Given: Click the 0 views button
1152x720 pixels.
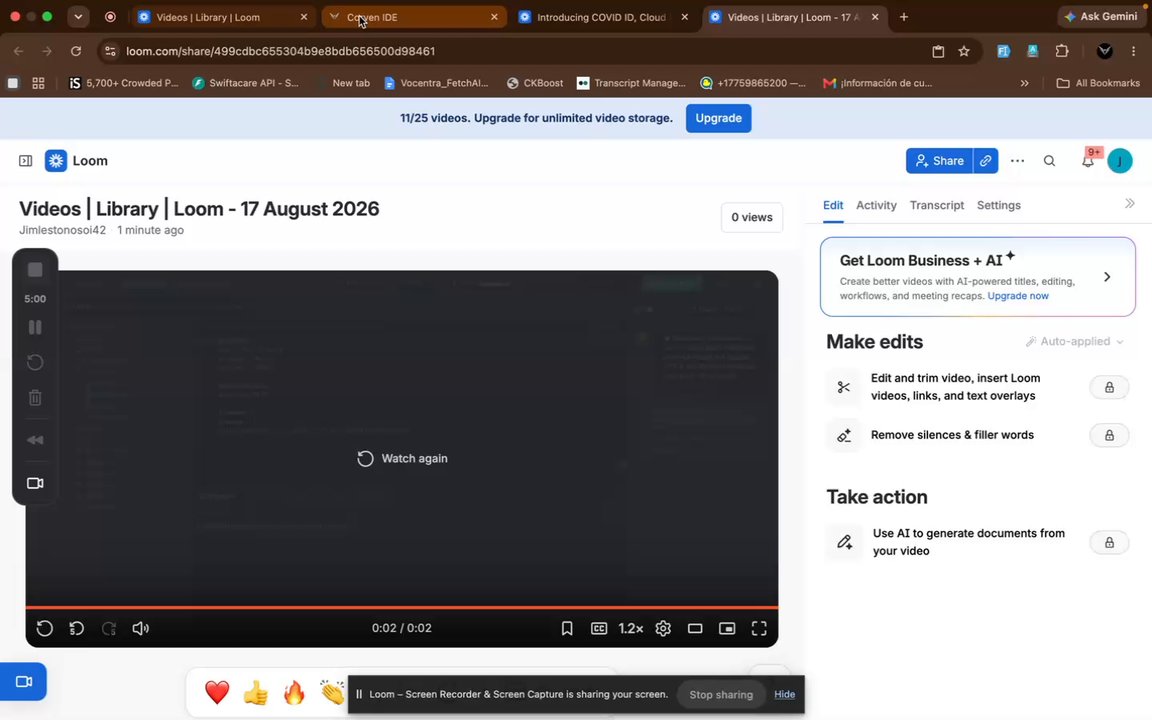Looking at the screenshot, I should pyautogui.click(x=752, y=217).
